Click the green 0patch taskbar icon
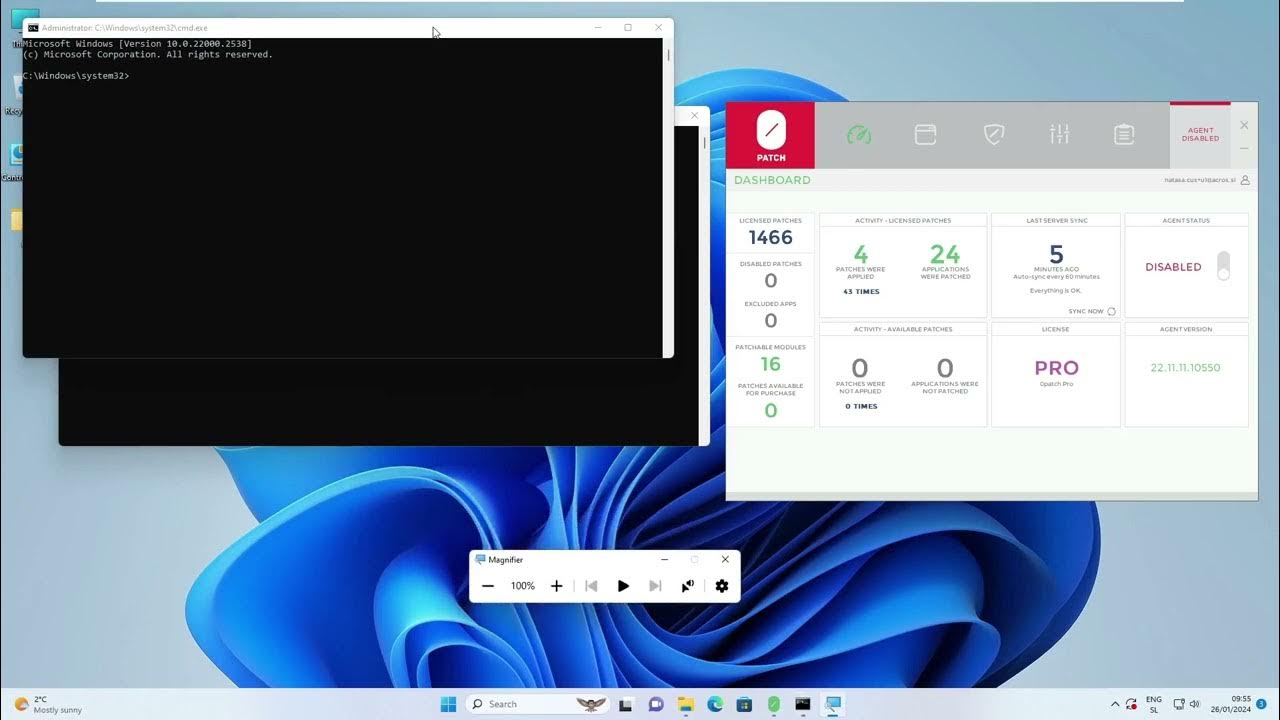This screenshot has height=720, width=1280. 773,704
